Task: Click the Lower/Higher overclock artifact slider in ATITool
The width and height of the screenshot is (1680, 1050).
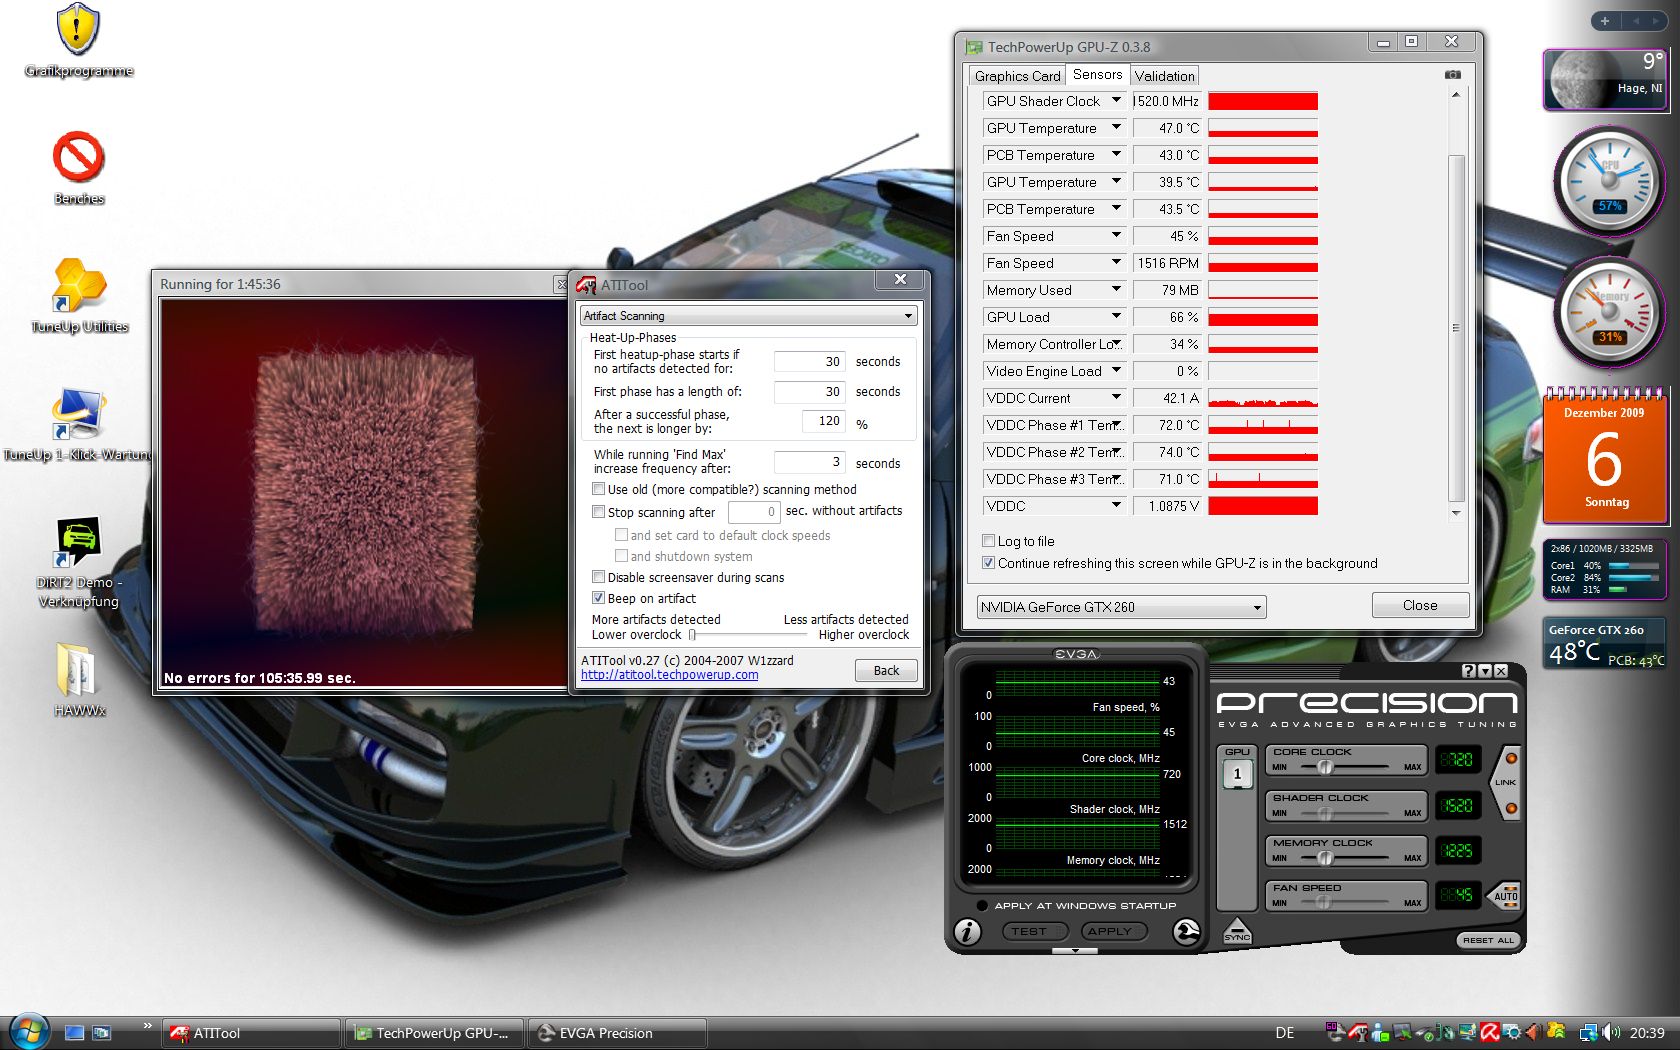Action: (x=749, y=635)
